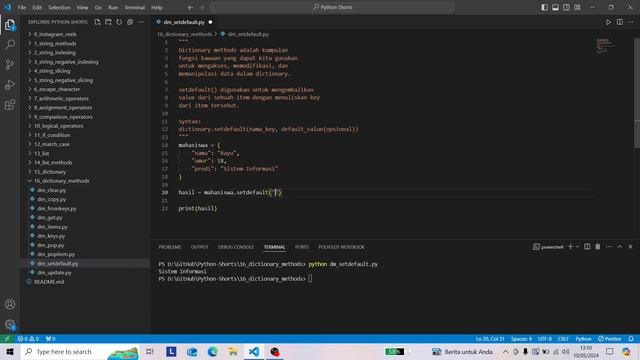This screenshot has height=360, width=640.
Task: Refresh the Explorer file tree
Action: click(x=119, y=22)
